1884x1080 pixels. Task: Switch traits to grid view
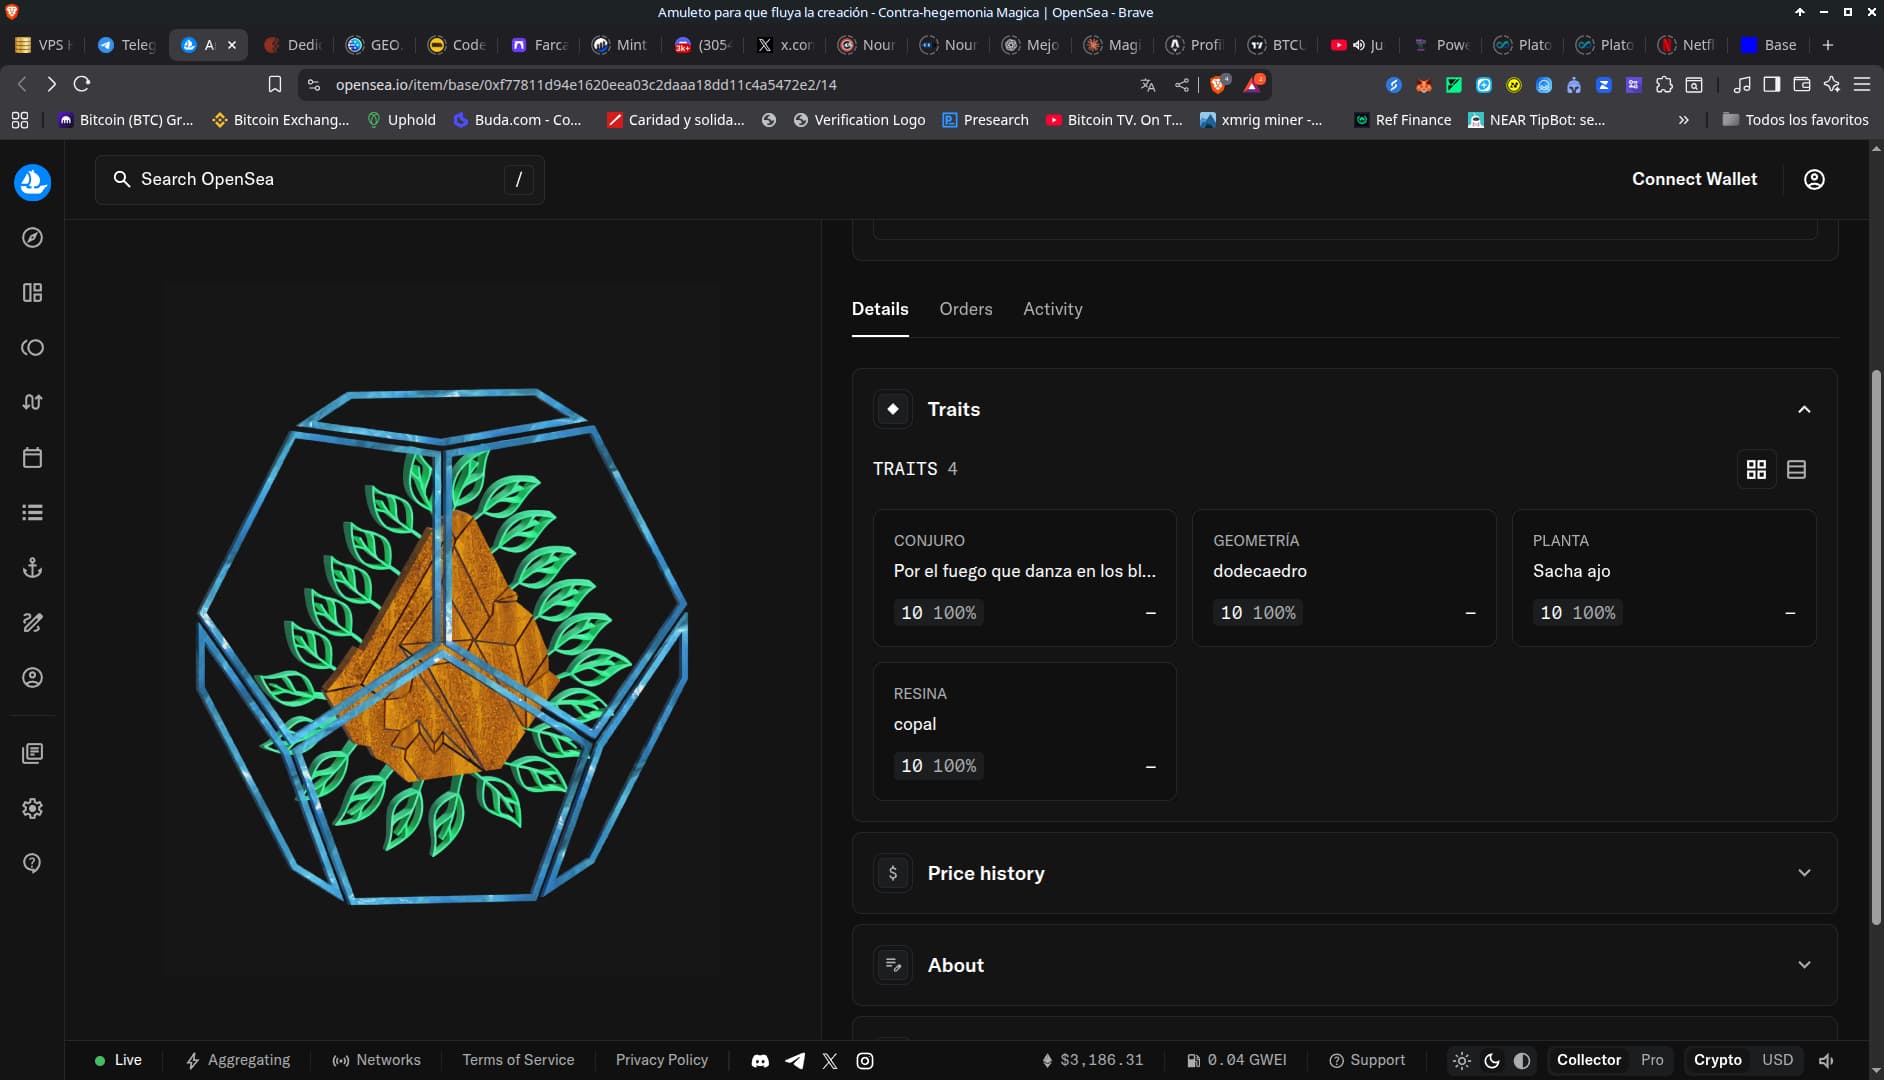(1756, 469)
